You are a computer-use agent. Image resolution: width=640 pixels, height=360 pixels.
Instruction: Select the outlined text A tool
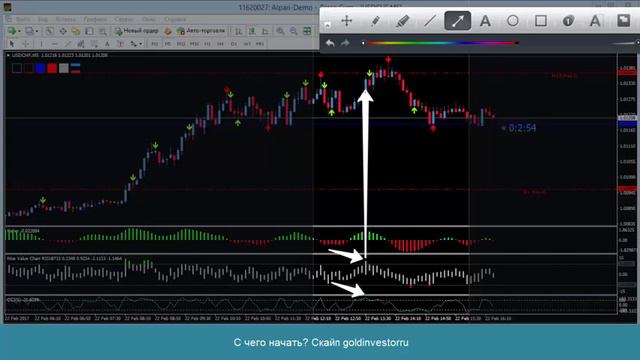coord(596,21)
